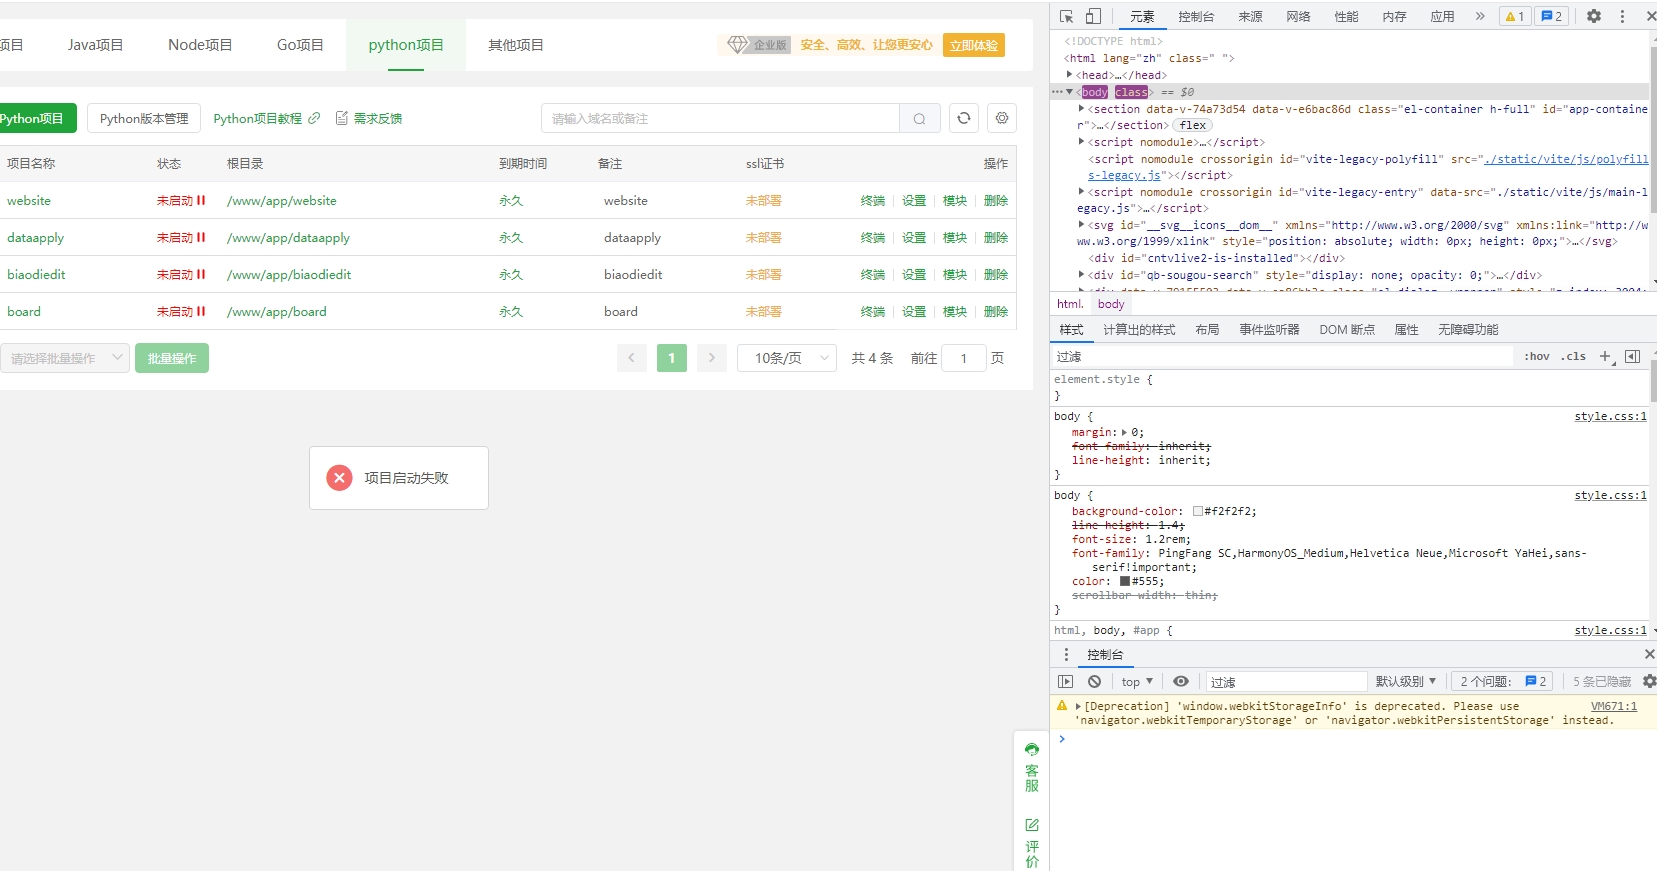Open 需求反馈 feedback link
Screen dimensions: 1657x871
[x=369, y=118]
